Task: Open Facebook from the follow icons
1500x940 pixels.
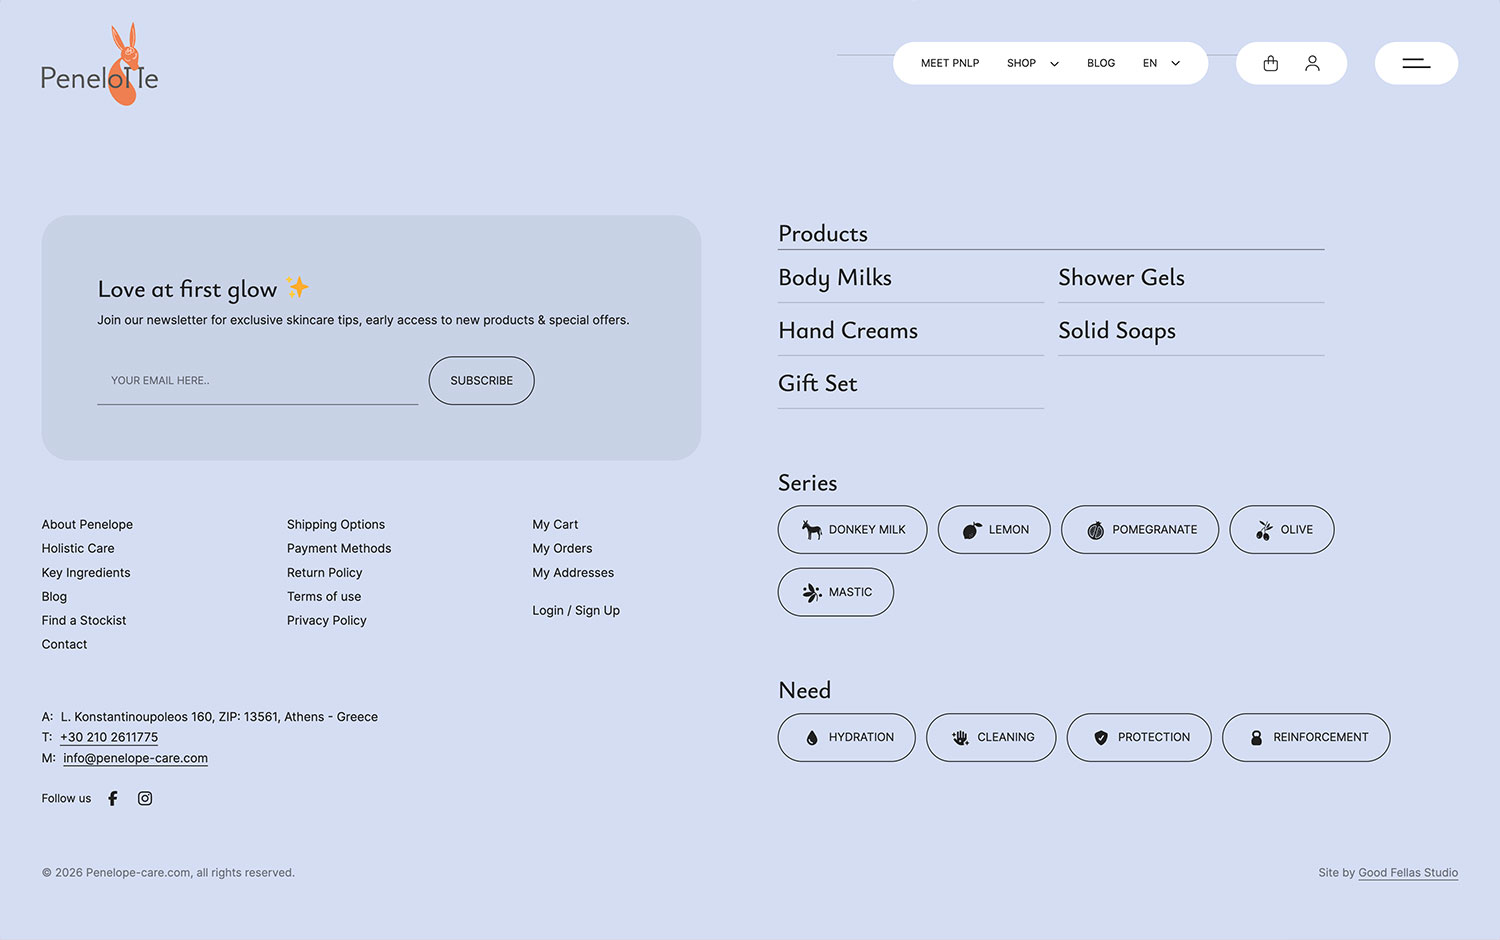Action: pos(112,798)
